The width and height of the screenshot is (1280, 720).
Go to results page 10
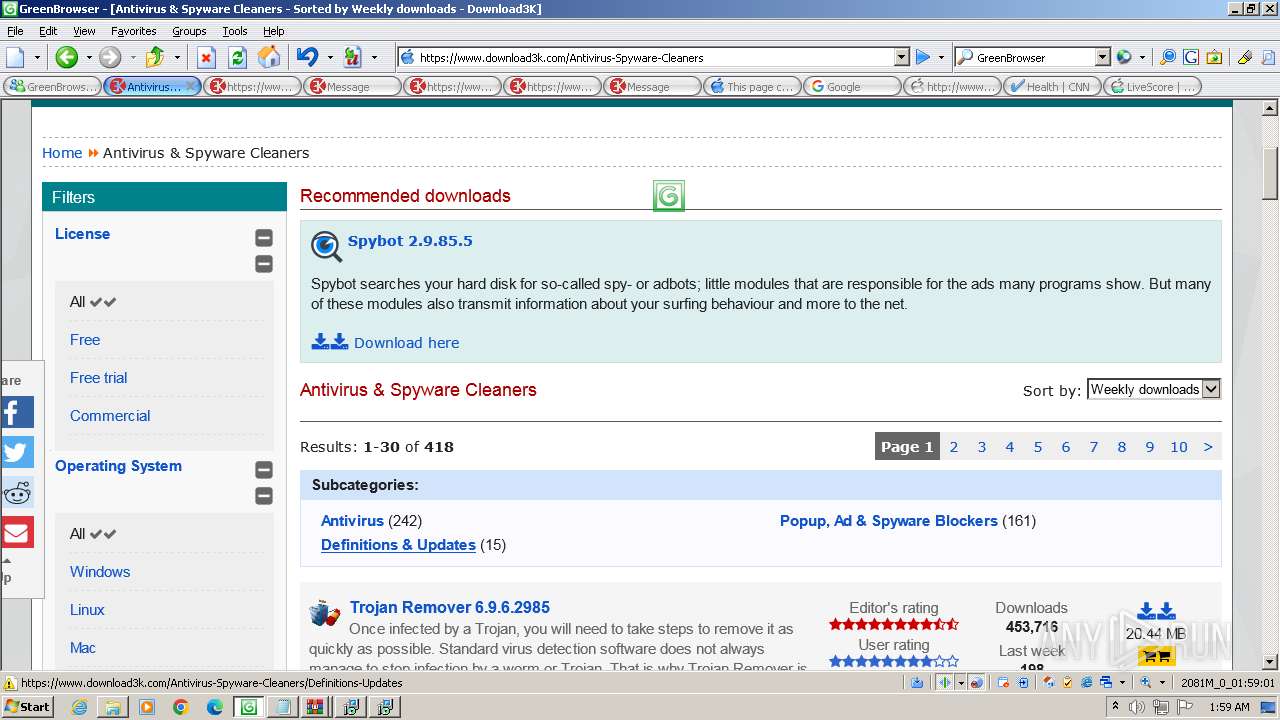coord(1179,447)
